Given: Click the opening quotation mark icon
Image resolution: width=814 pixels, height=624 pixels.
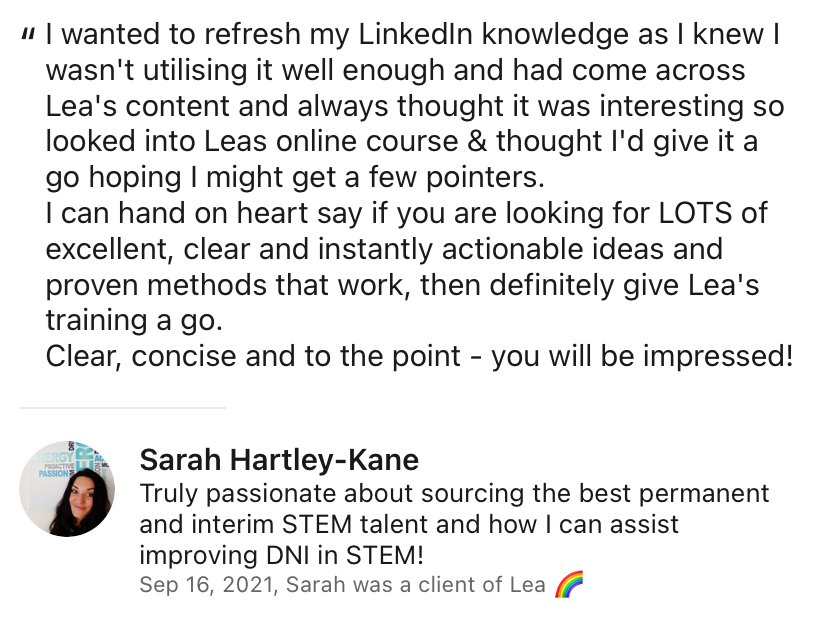Looking at the screenshot, I should pyautogui.click(x=28, y=36).
